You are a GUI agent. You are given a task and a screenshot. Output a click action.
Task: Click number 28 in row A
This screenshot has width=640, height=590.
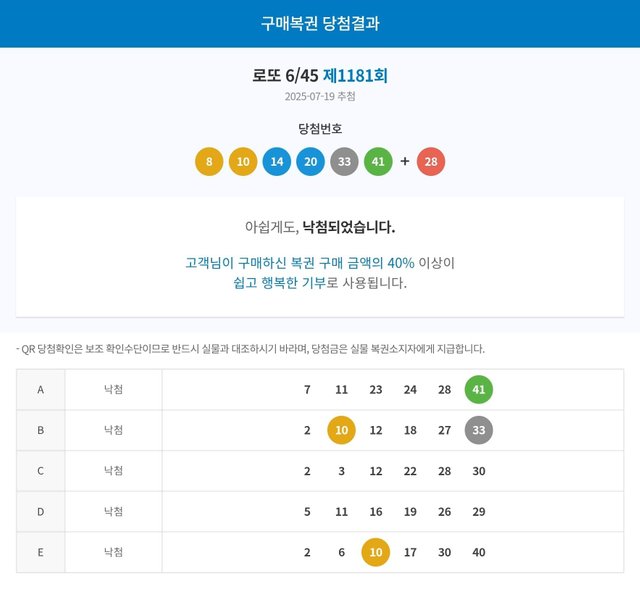(x=444, y=390)
